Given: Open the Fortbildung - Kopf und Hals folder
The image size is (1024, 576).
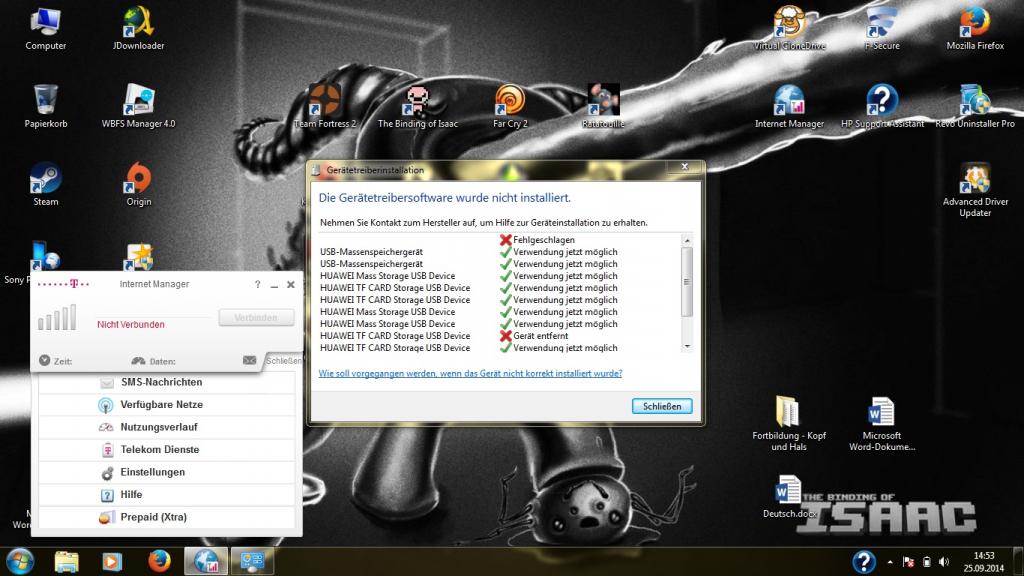Looking at the screenshot, I should pyautogui.click(x=789, y=423).
